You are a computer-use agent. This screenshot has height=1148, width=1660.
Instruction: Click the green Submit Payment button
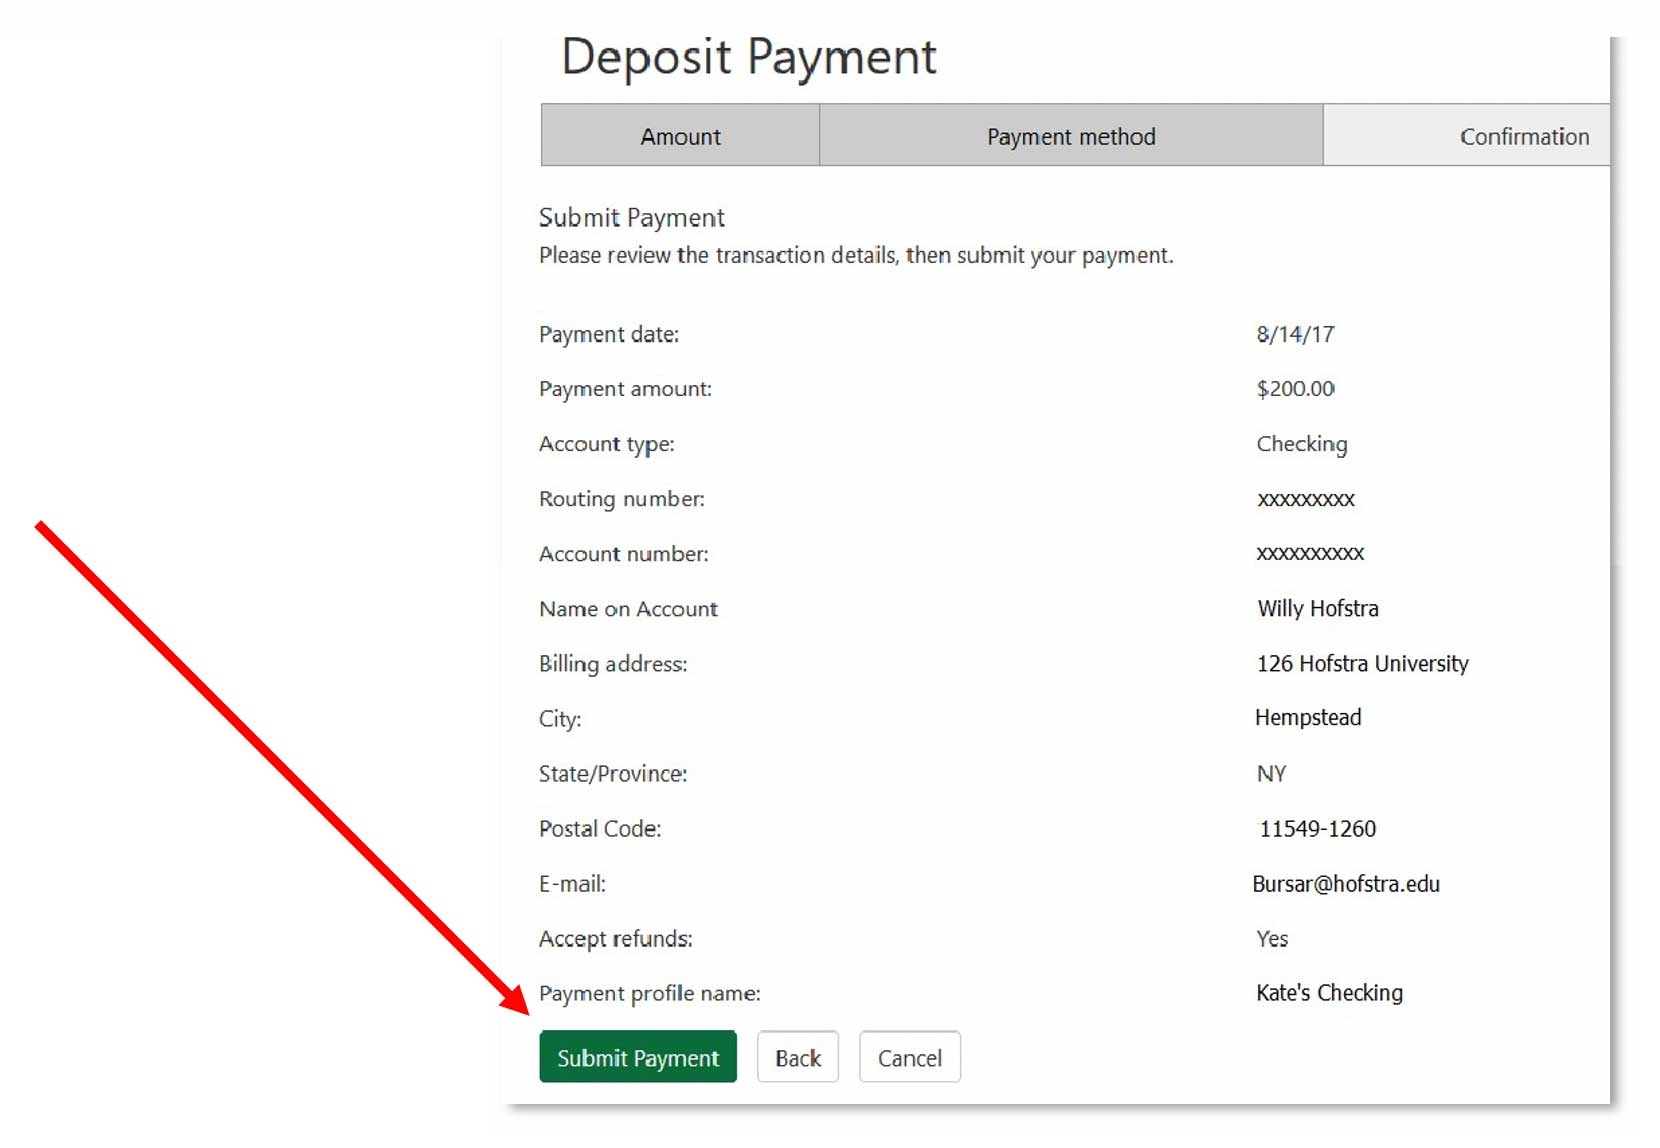pos(637,1057)
